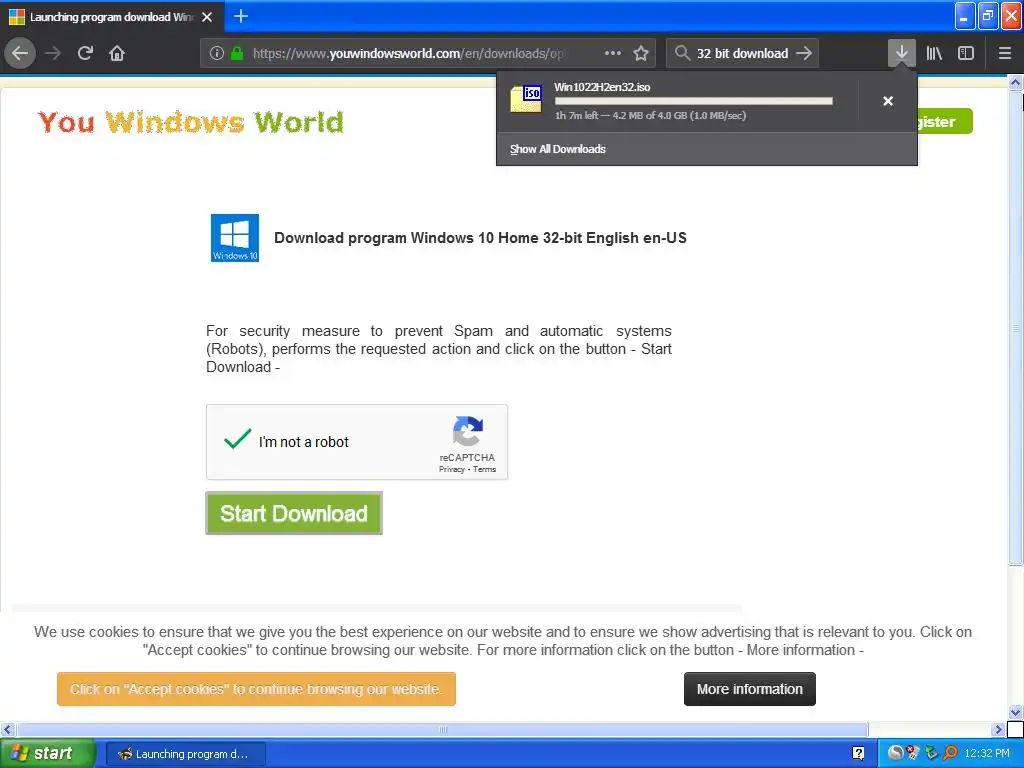Click the page heading Download program Windows 10
This screenshot has height=768, width=1024.
[480, 238]
